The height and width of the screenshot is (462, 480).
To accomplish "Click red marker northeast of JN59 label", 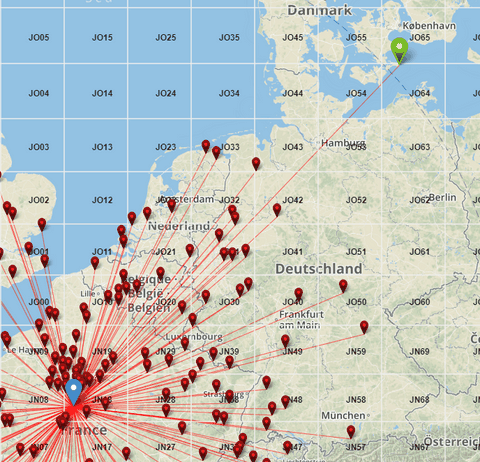I will tap(364, 327).
